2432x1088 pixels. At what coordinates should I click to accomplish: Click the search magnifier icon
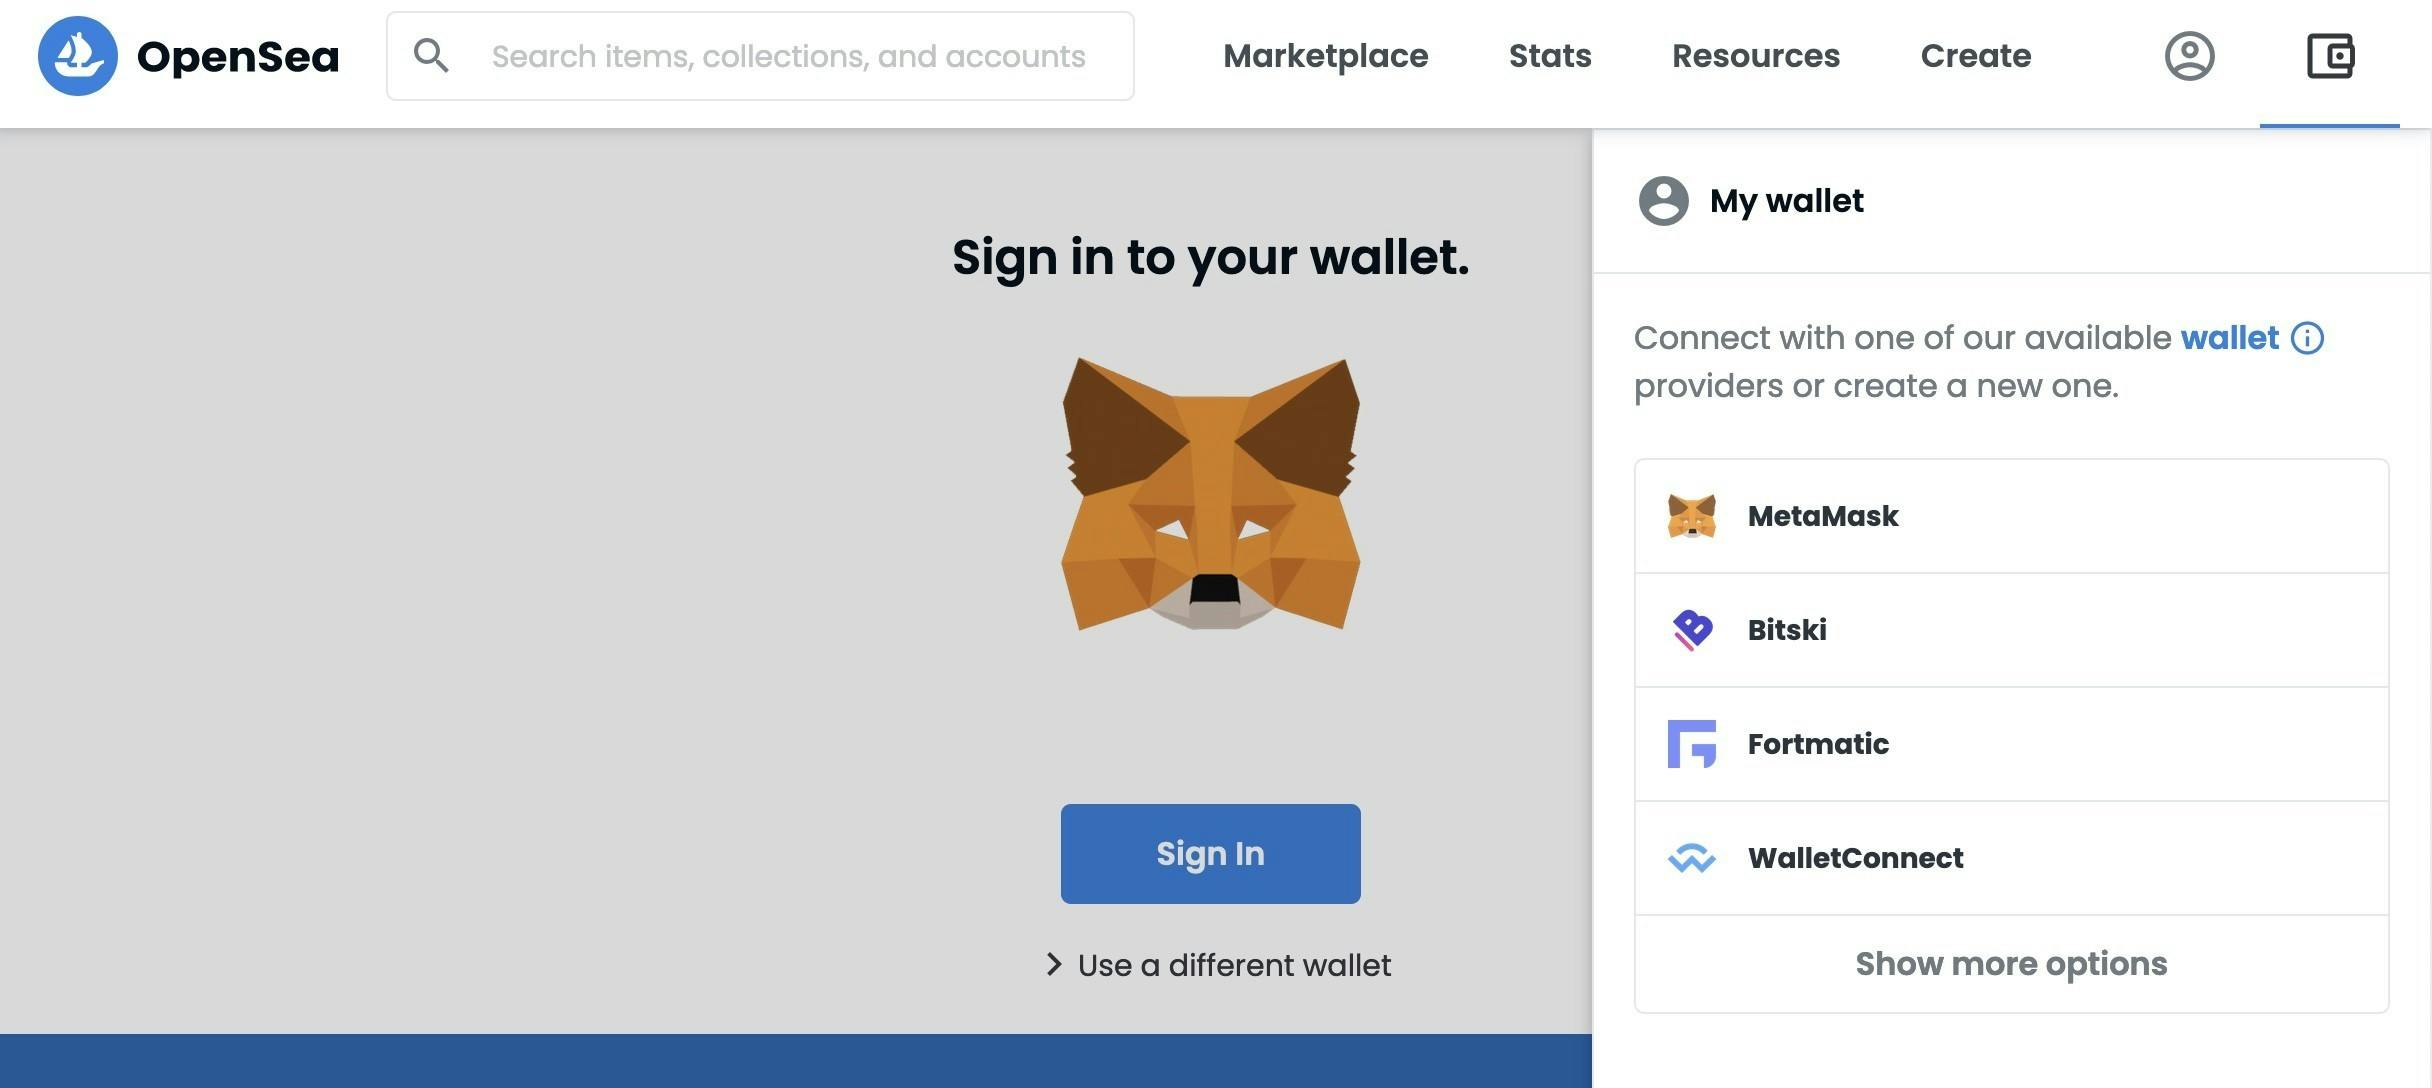tap(431, 56)
